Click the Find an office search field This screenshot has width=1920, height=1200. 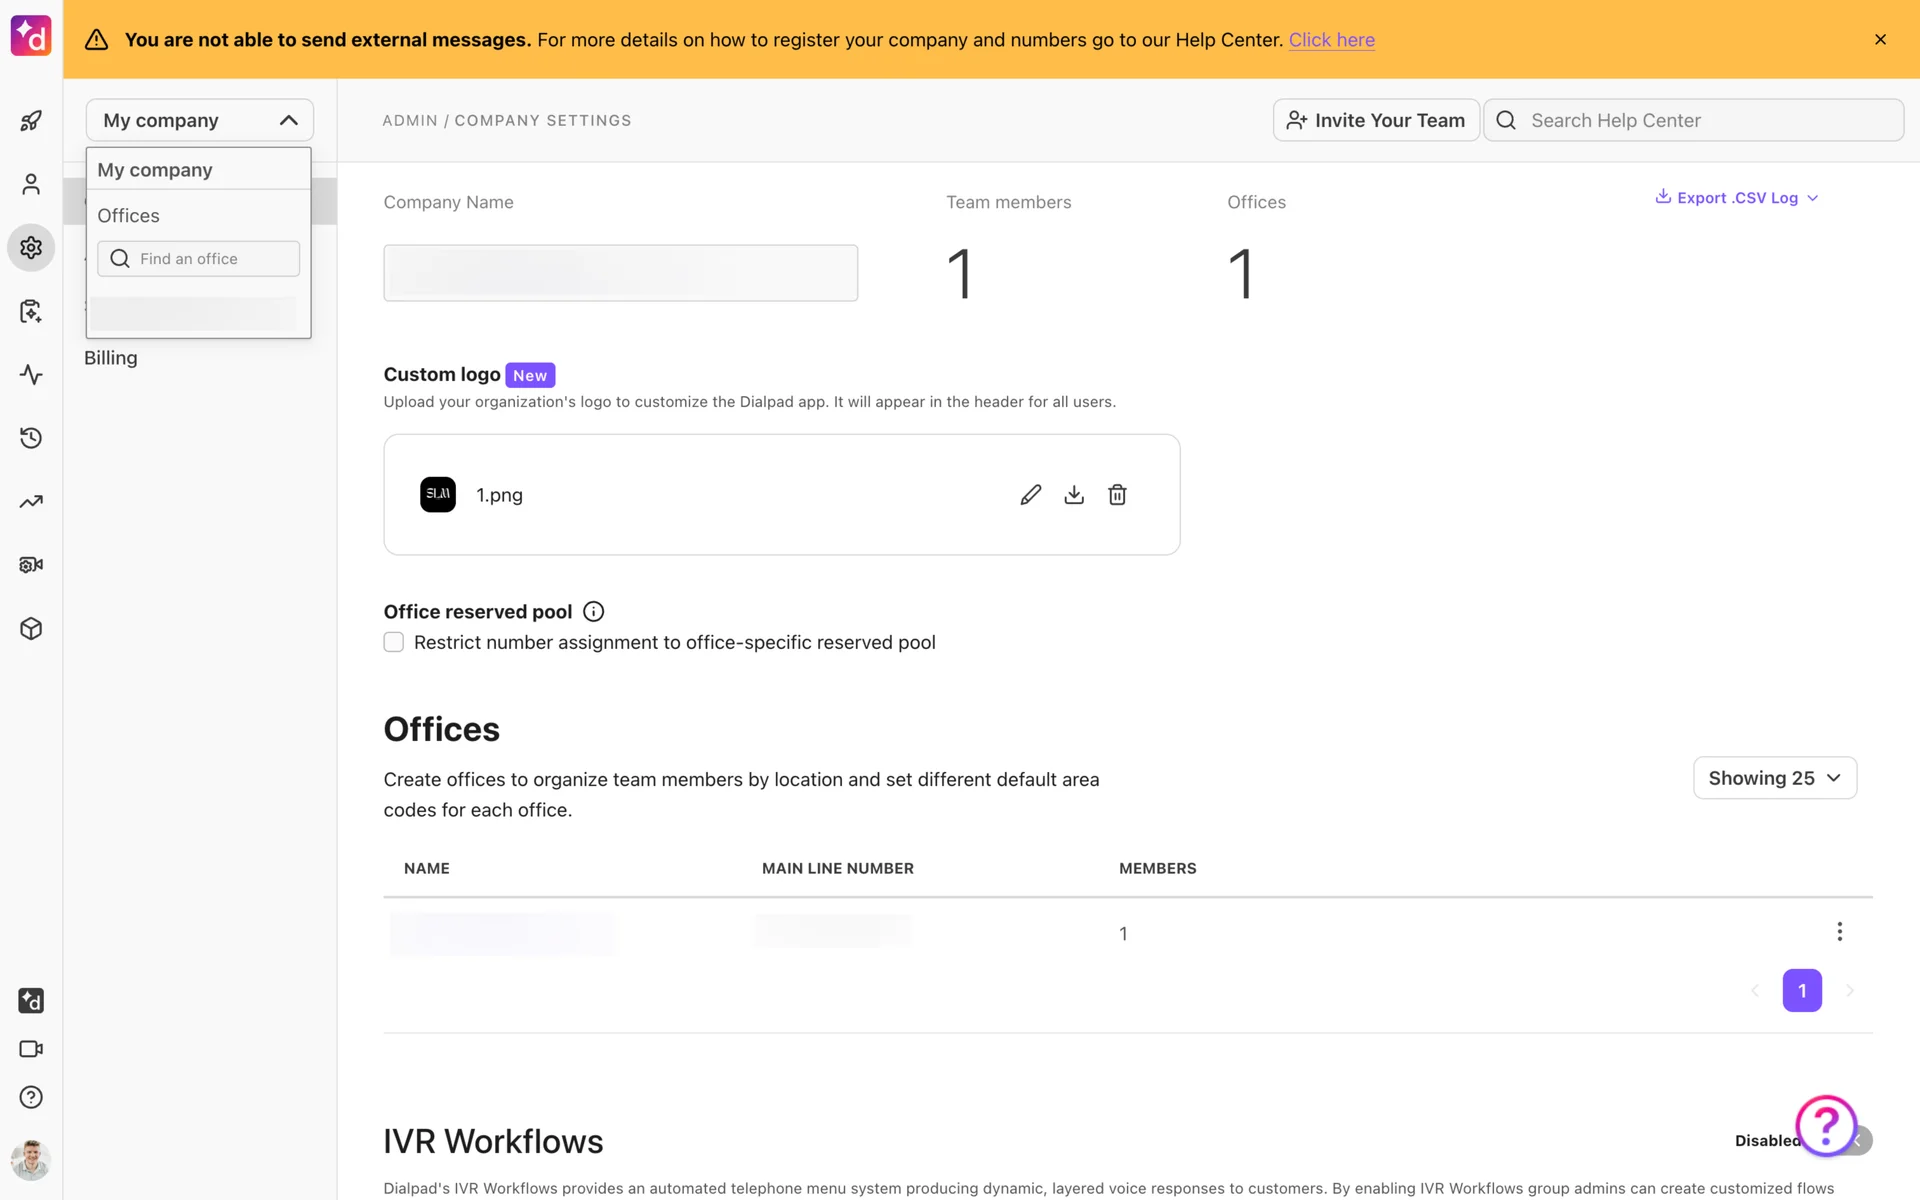coord(198,259)
